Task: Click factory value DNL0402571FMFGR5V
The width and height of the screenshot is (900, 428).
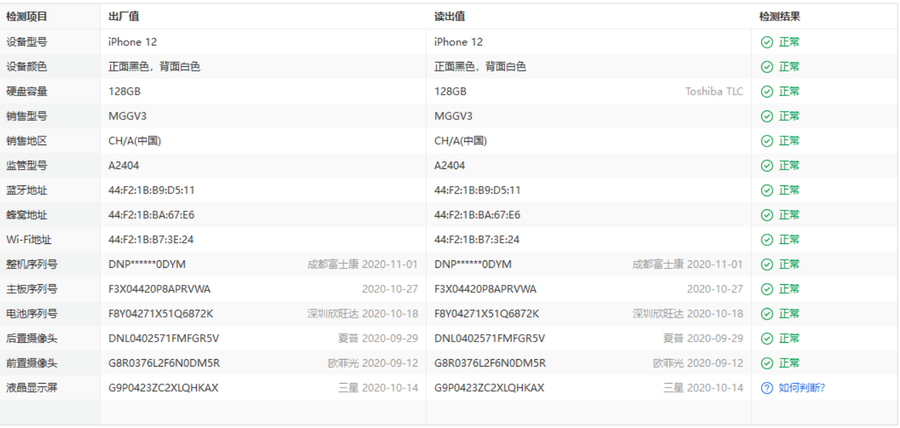Action: [x=164, y=338]
